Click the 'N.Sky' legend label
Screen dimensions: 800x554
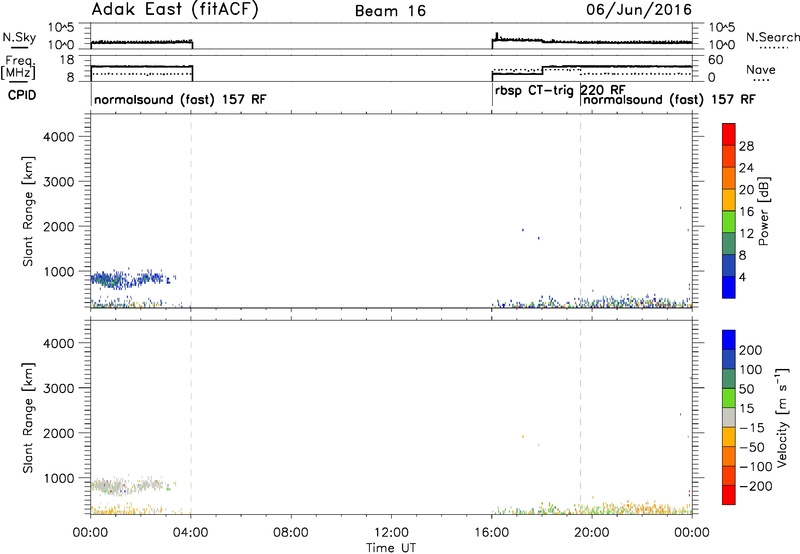pos(19,37)
